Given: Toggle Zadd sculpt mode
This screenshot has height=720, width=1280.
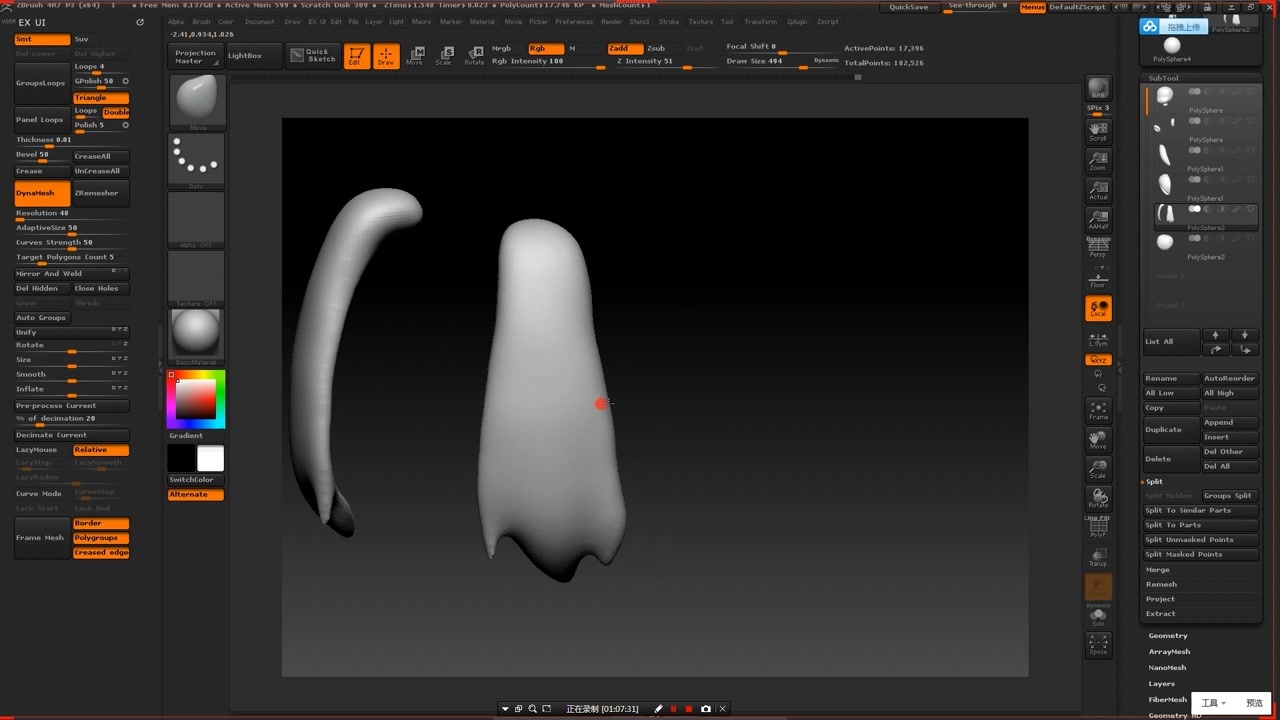Looking at the screenshot, I should tap(625, 48).
